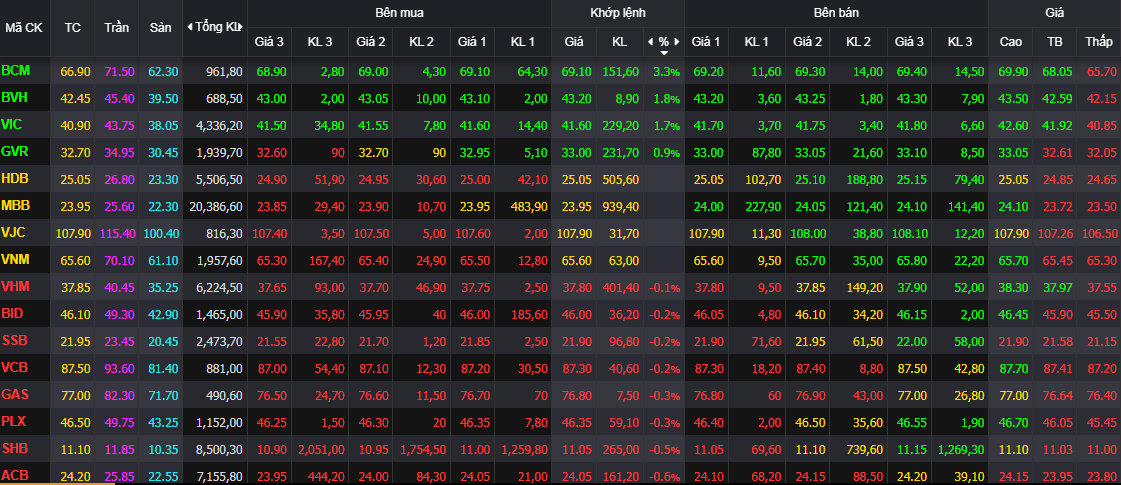Click VIC's 1.7% change value

666,126
